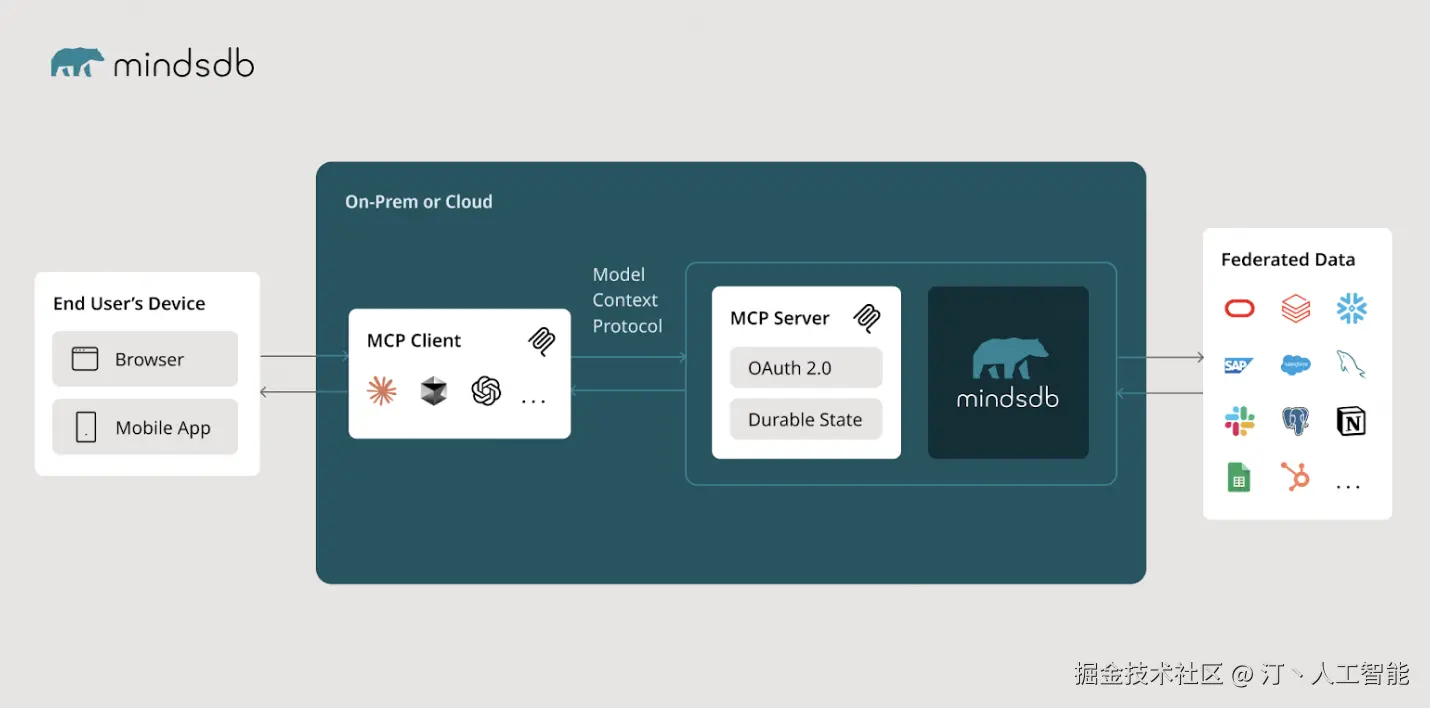The width and height of the screenshot is (1430, 708).
Task: Click the MCP logo in MCP Client card
Action: point(541,341)
